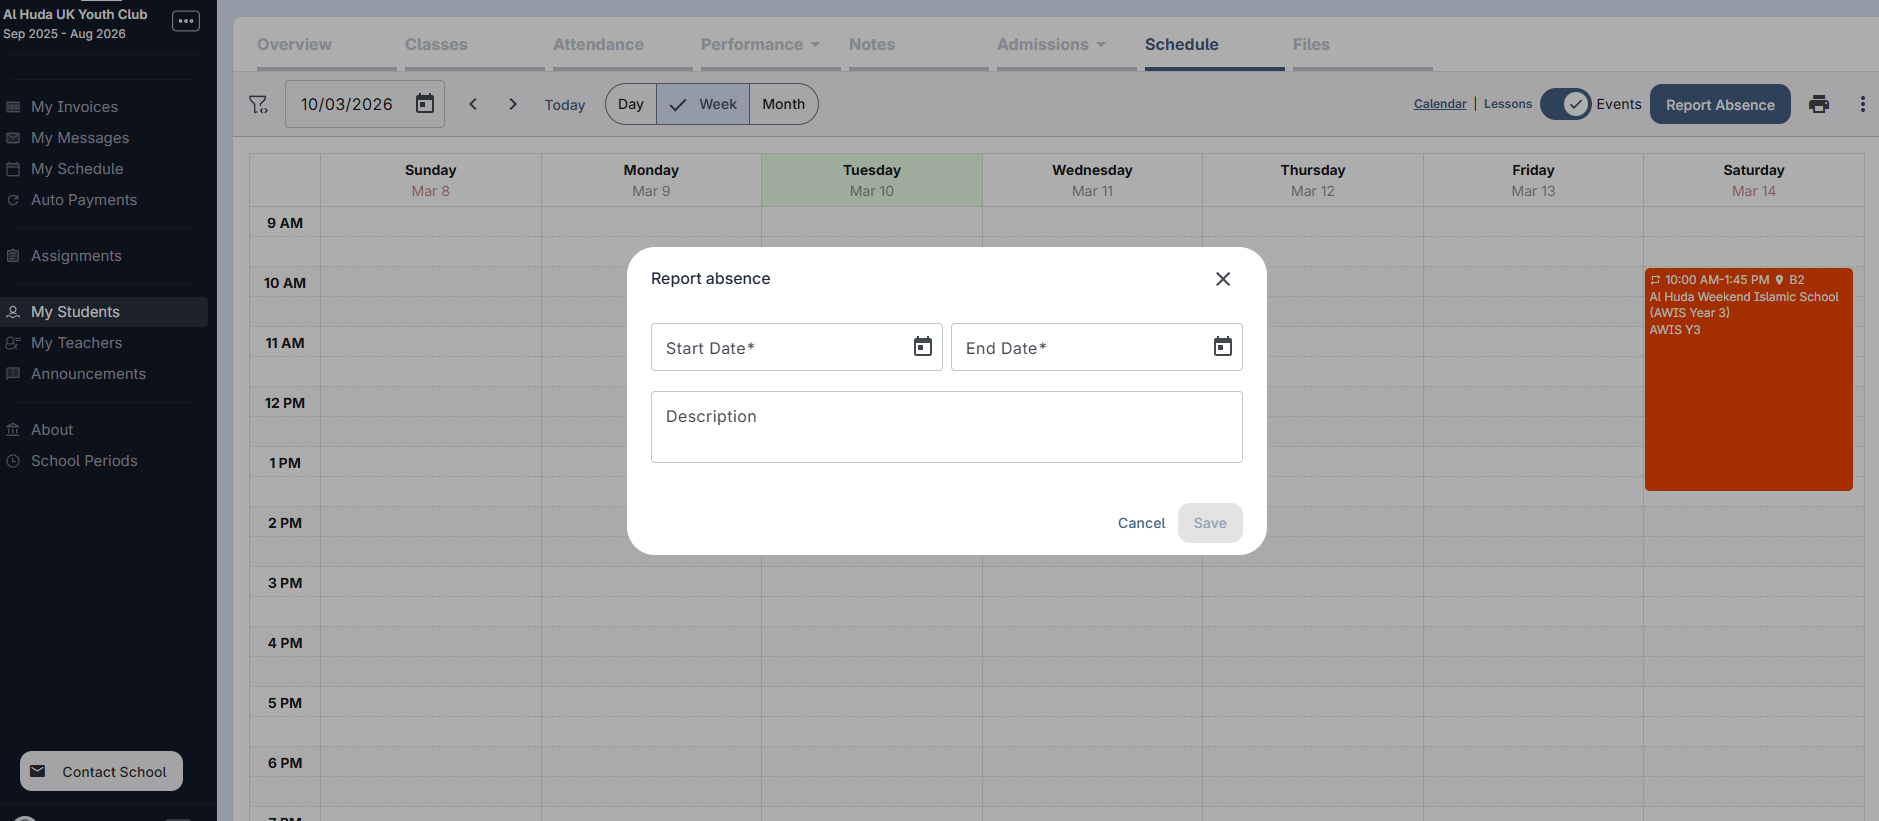Toggle the Events switch
The width and height of the screenshot is (1879, 821).
[x=1565, y=104]
